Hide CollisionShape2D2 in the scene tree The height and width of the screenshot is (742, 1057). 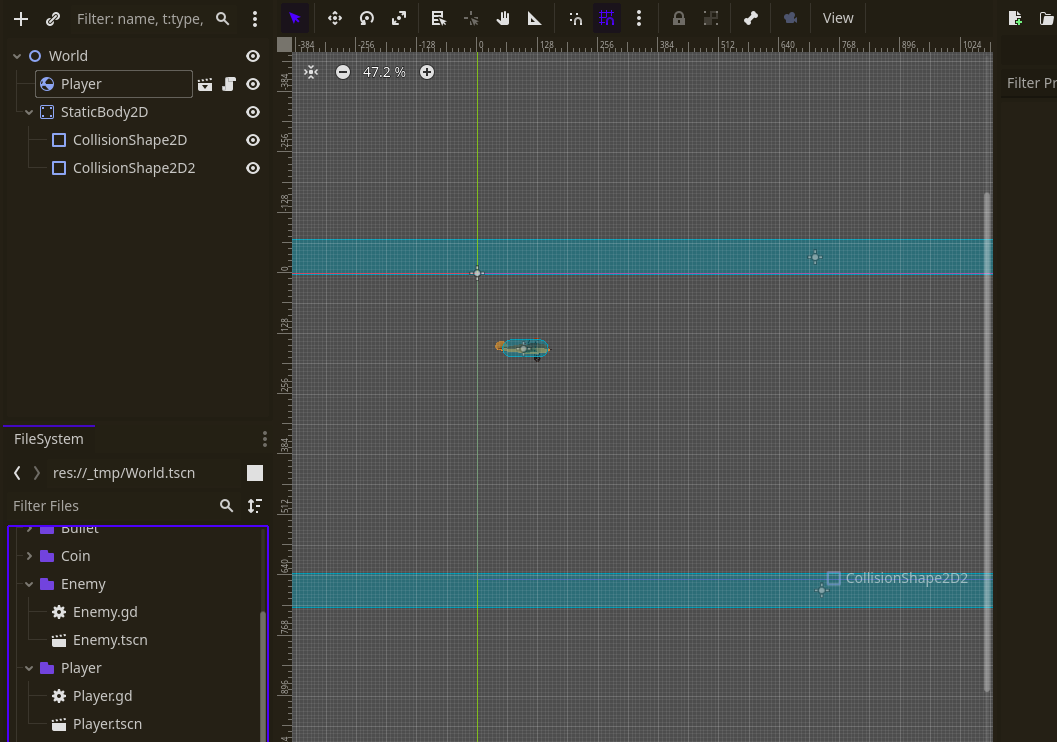(x=253, y=168)
